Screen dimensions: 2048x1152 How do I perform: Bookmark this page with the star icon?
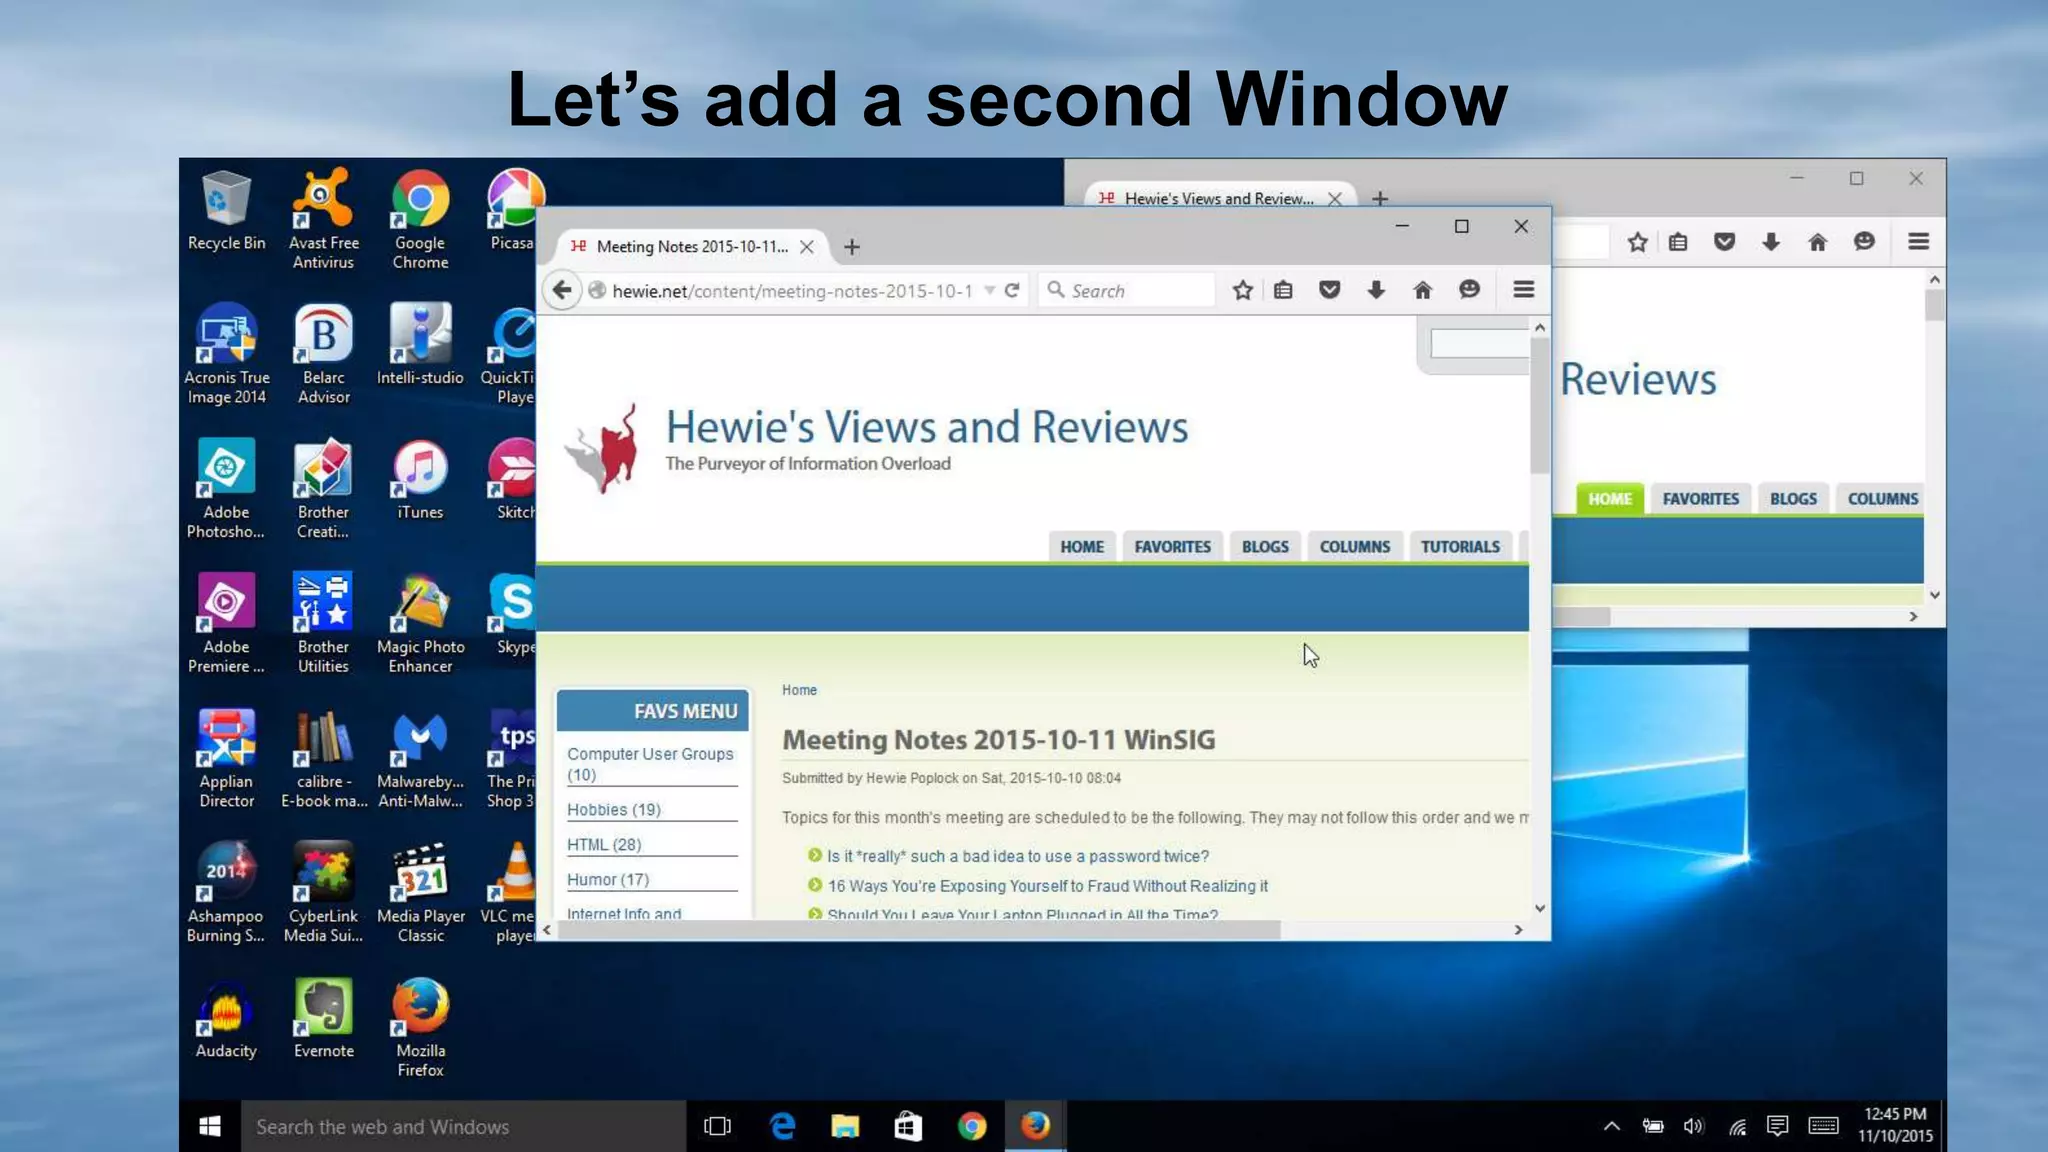pos(1242,290)
